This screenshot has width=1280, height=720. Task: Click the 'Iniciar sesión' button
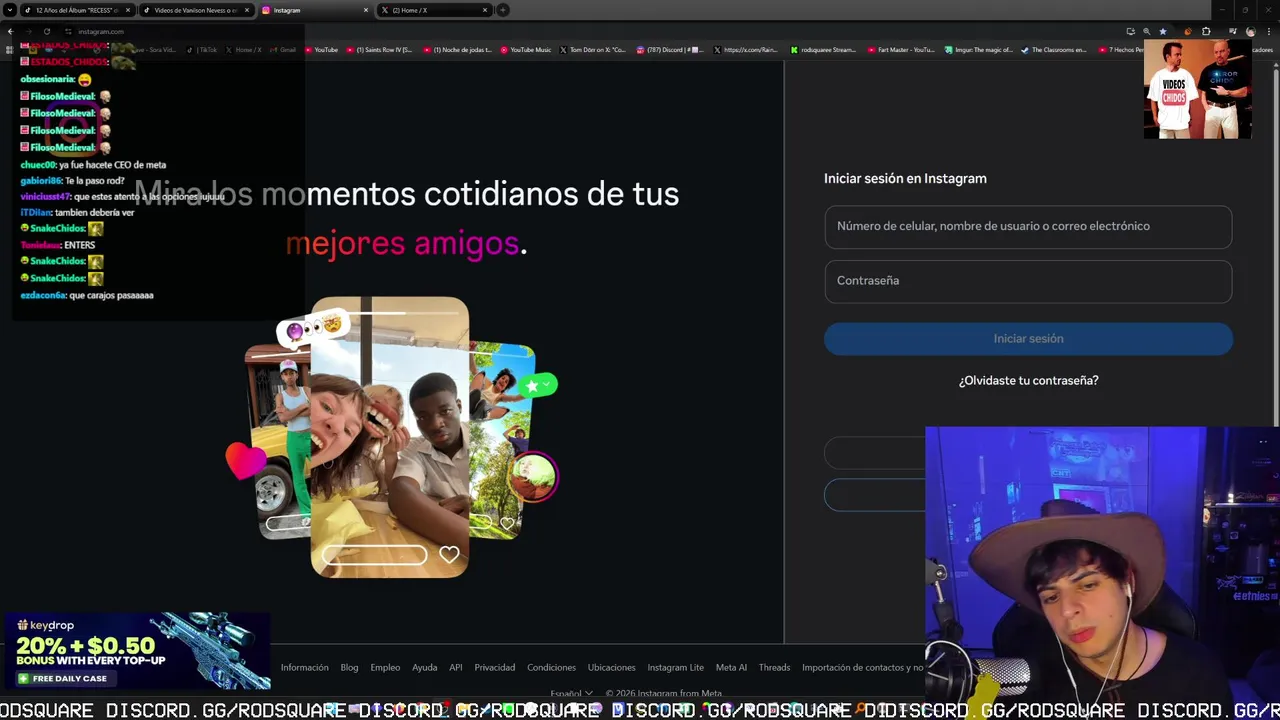pyautogui.click(x=1028, y=339)
